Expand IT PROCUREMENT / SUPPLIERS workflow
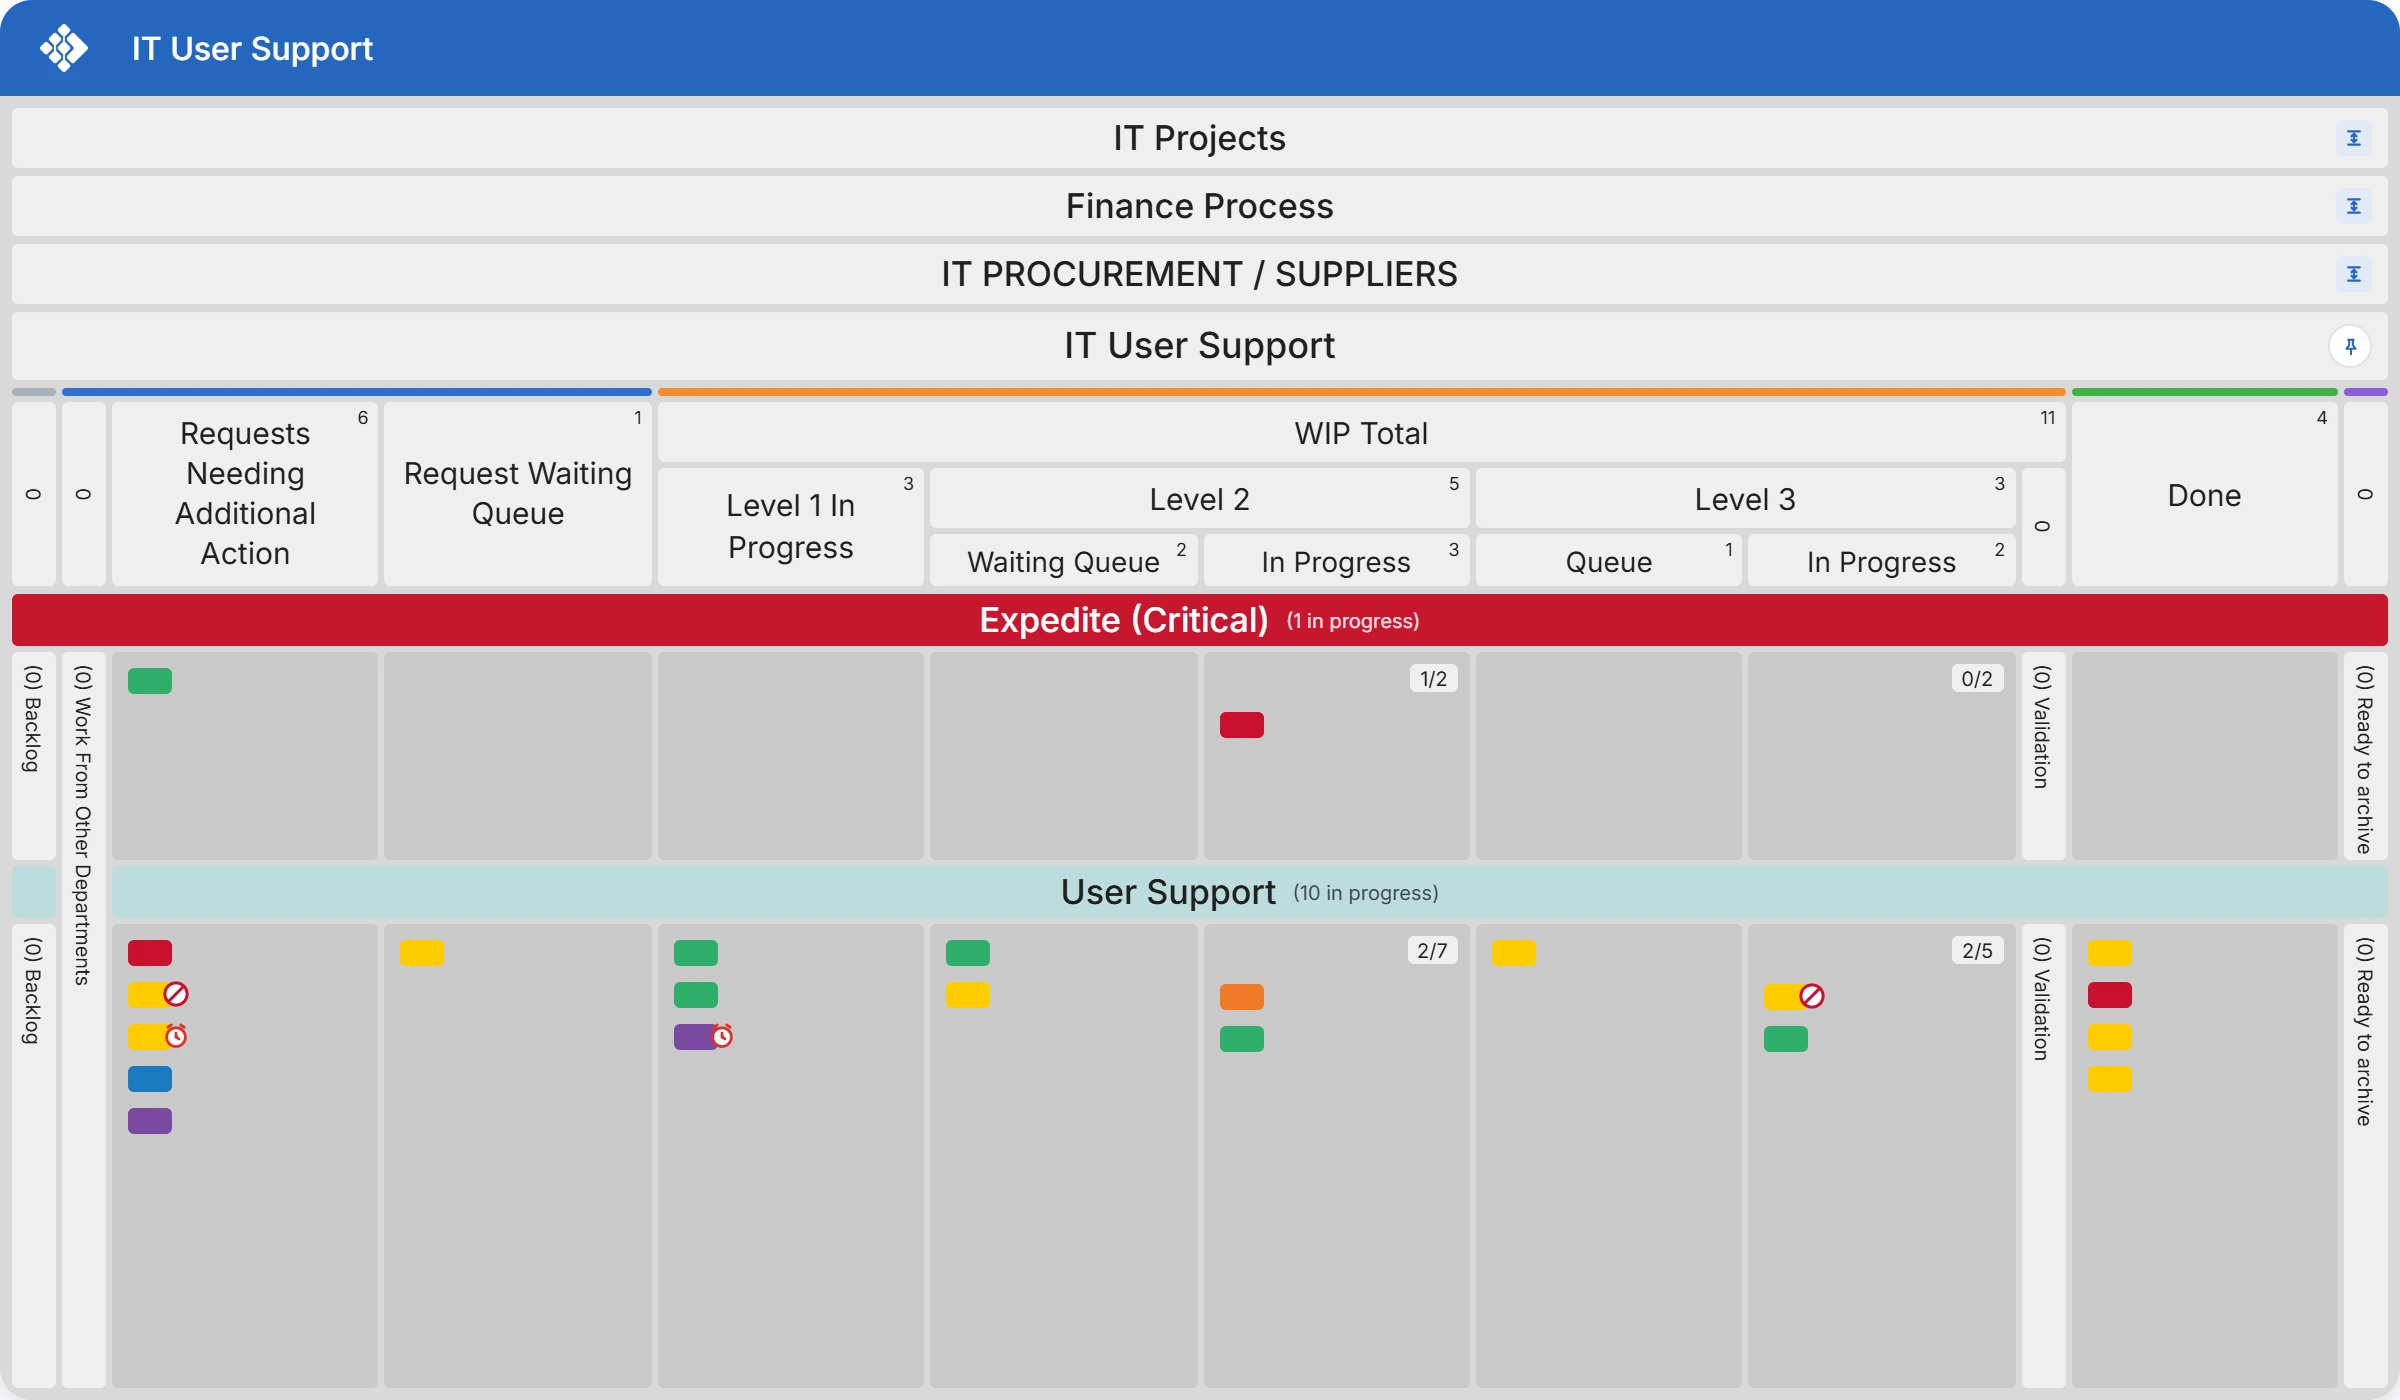 pyautogui.click(x=2353, y=274)
